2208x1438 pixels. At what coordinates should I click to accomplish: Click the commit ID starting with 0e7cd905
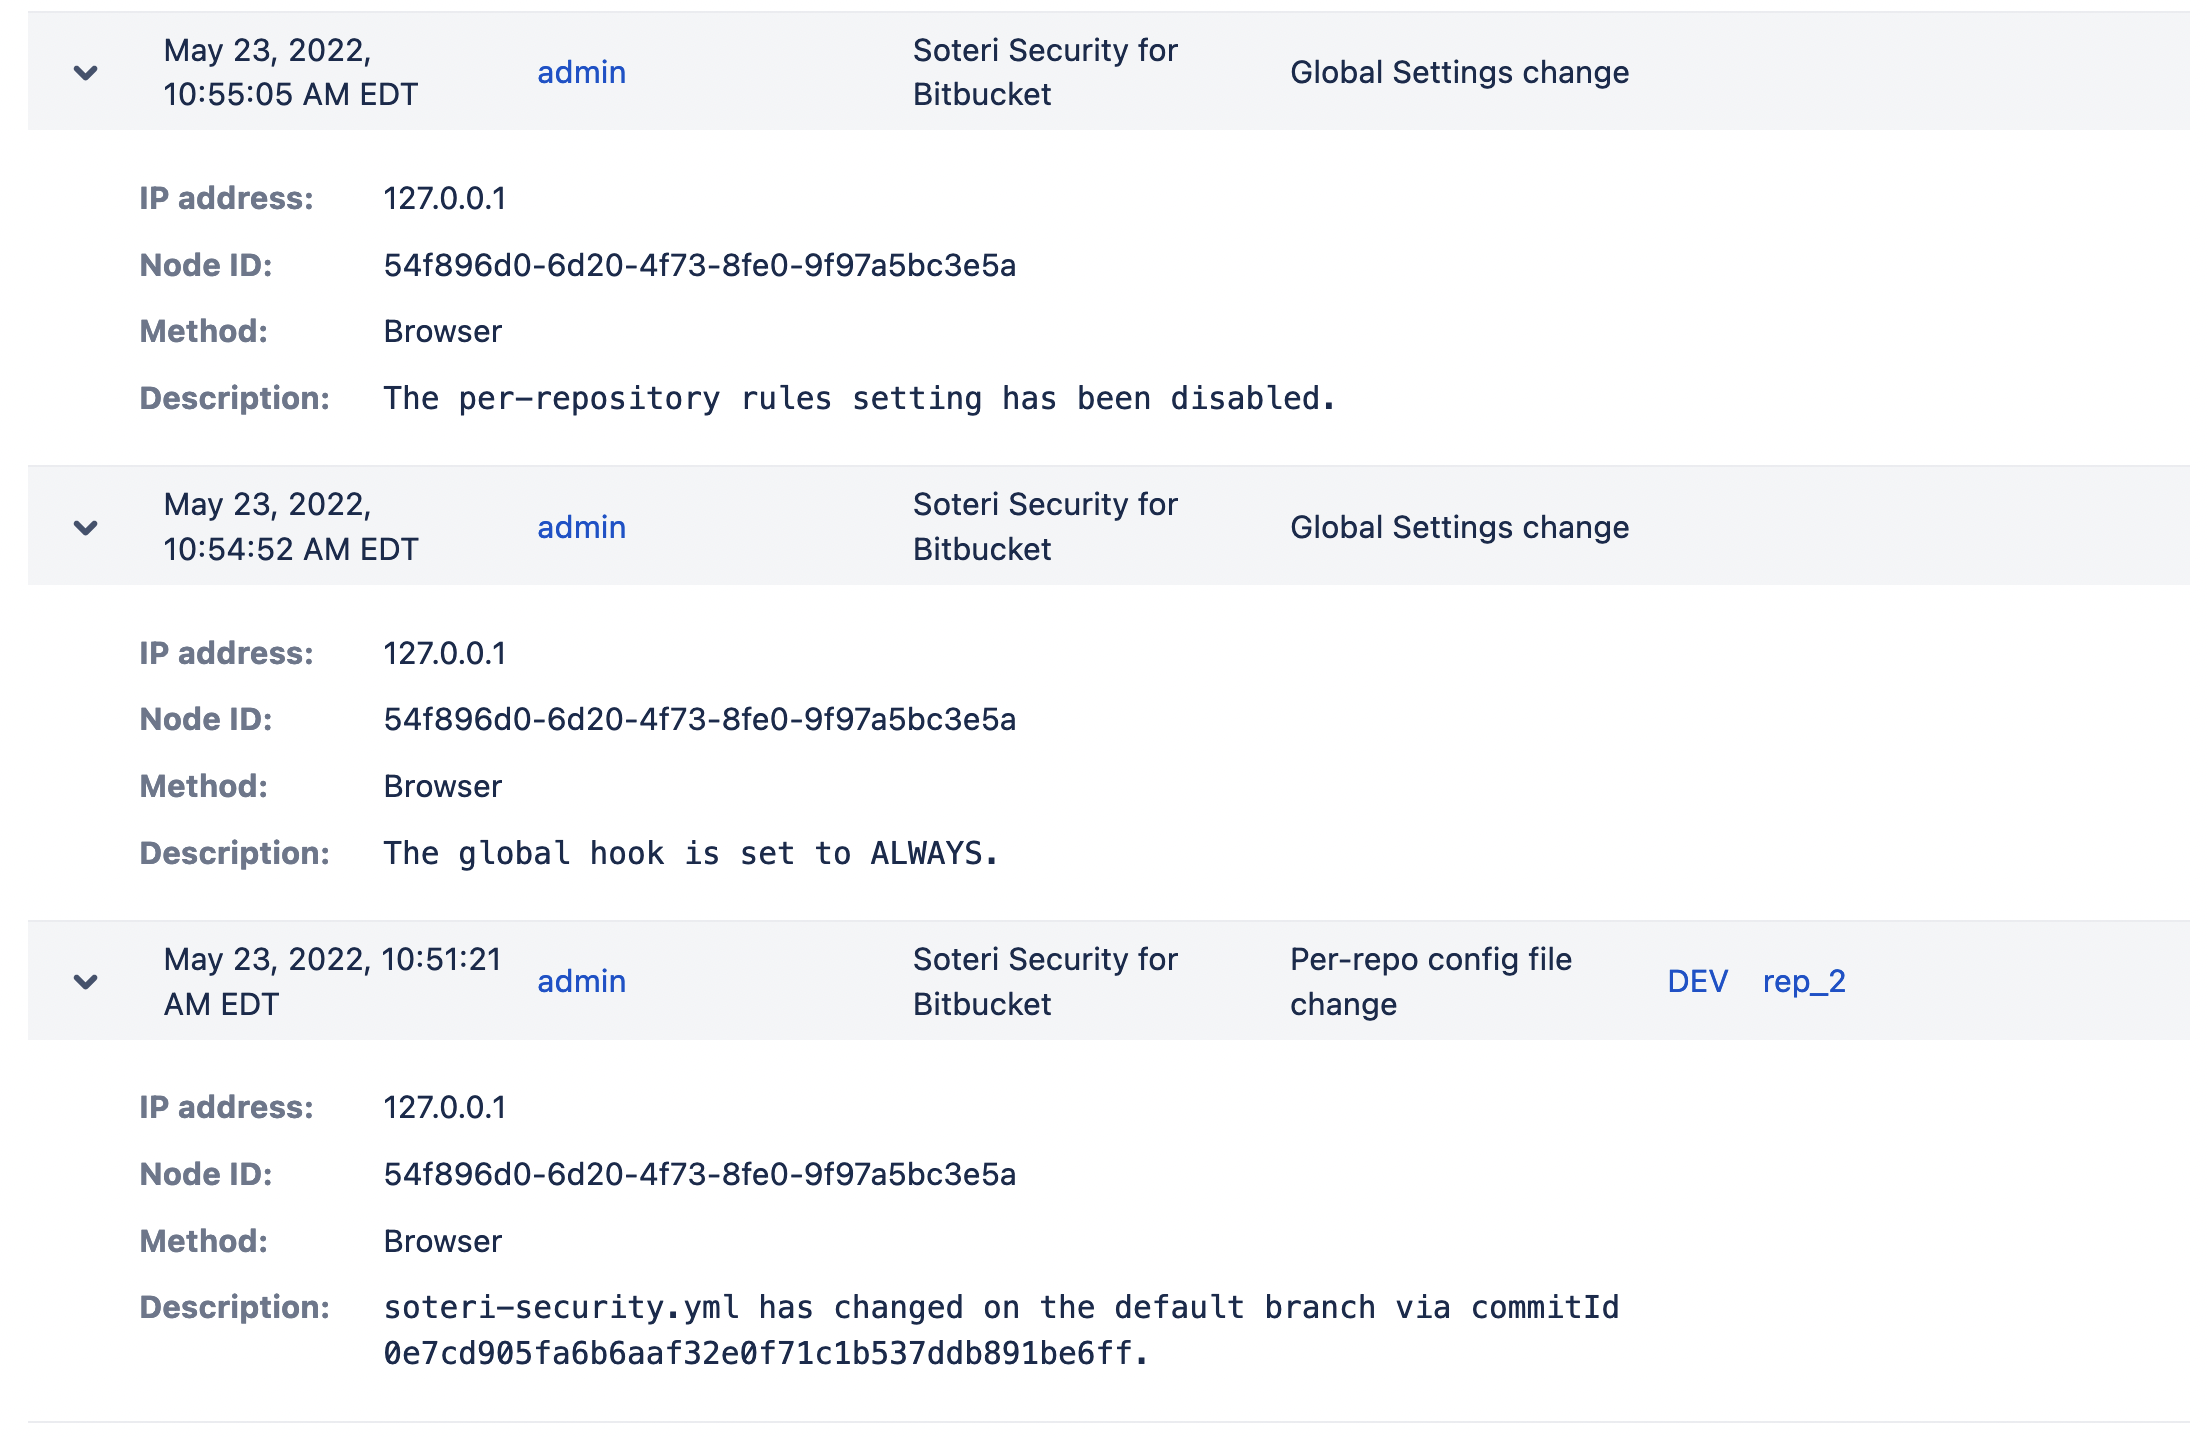765,1354
